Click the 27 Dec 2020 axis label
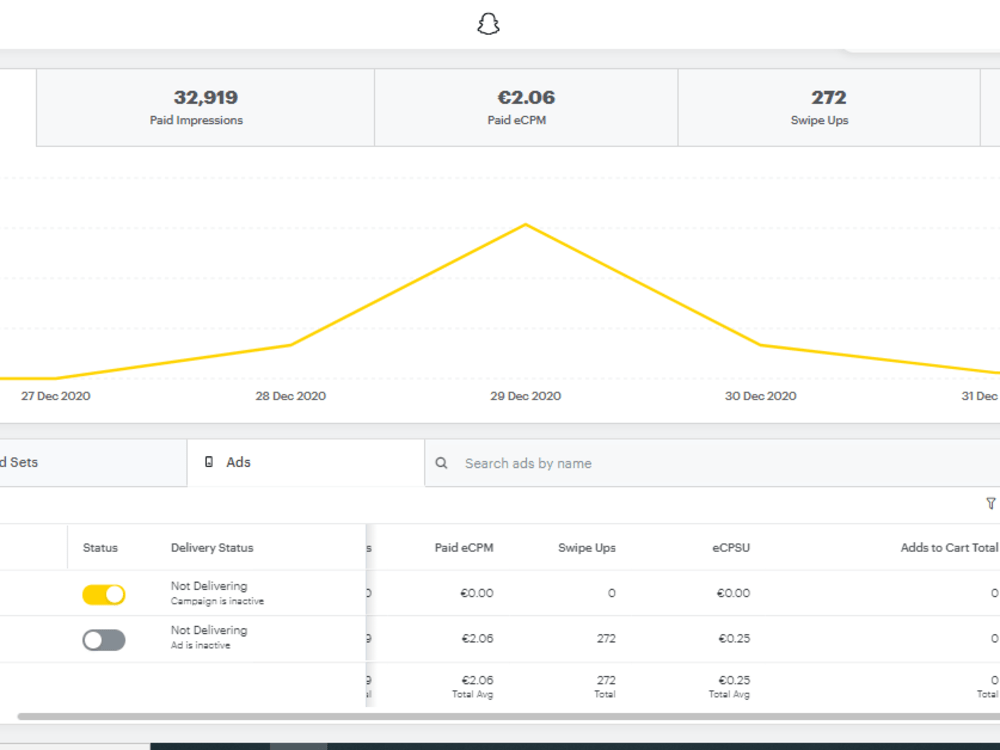This screenshot has height=750, width=1000. click(55, 396)
